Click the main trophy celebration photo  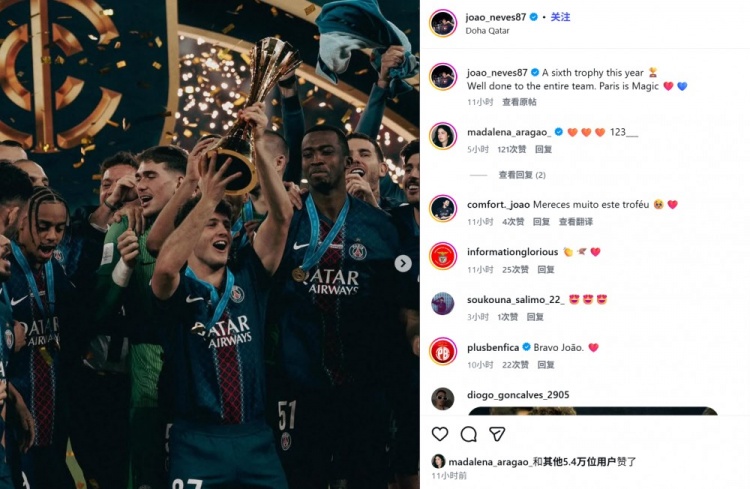coord(210,244)
